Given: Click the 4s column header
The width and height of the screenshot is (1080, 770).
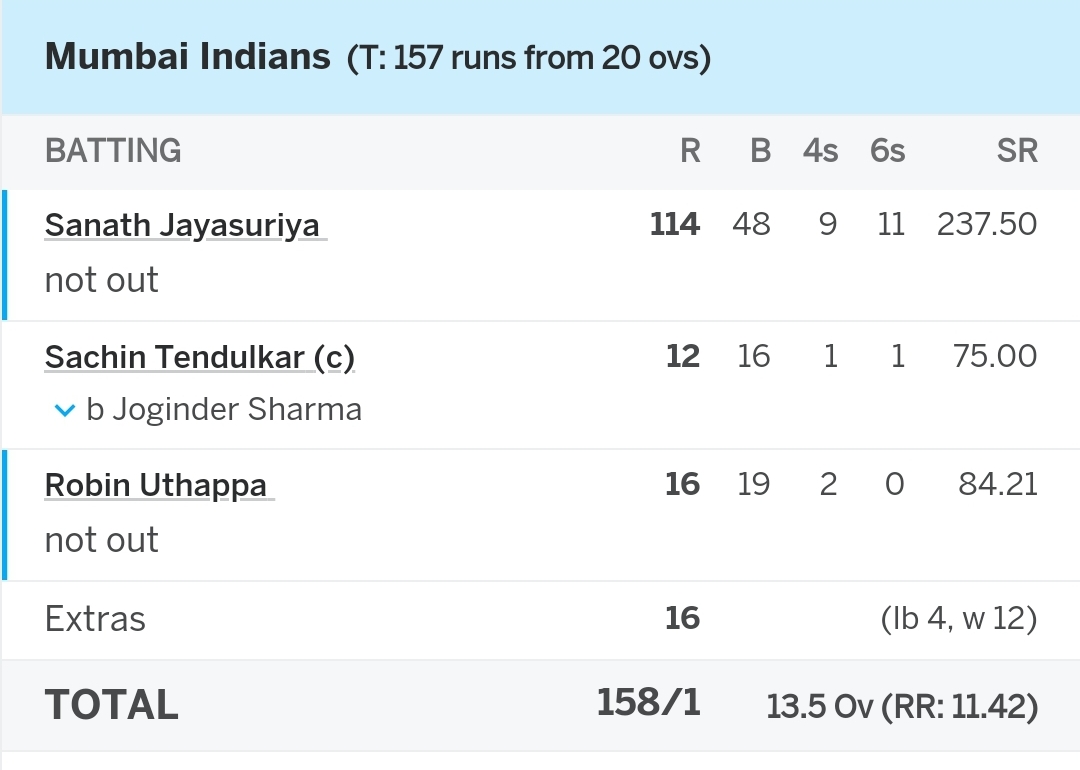Looking at the screenshot, I should coord(820,150).
